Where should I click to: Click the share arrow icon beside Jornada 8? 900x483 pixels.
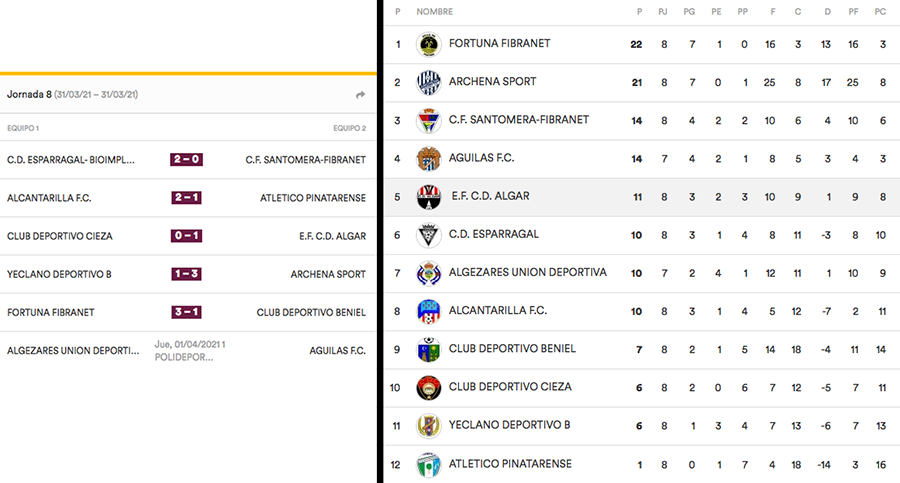click(x=360, y=95)
